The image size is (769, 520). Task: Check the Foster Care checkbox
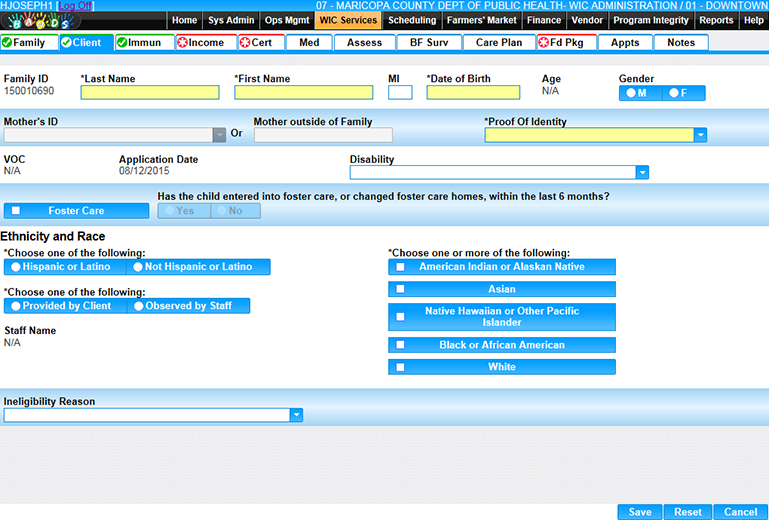(x=15, y=211)
